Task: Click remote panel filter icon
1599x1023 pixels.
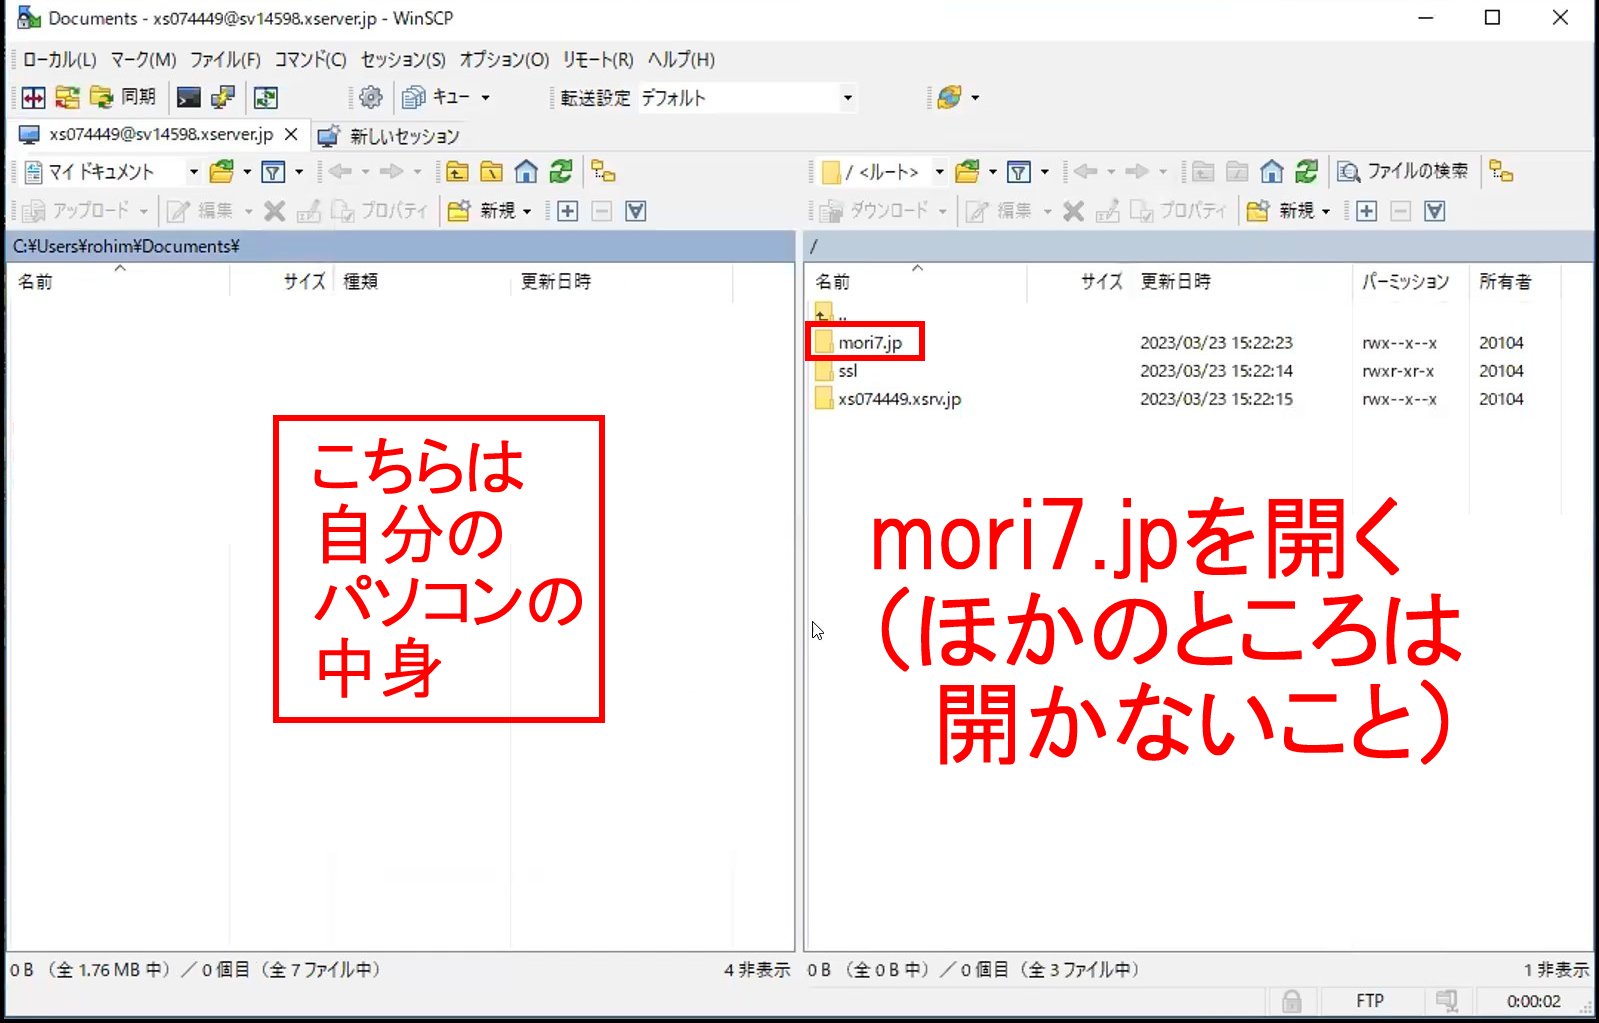Action: [1019, 172]
